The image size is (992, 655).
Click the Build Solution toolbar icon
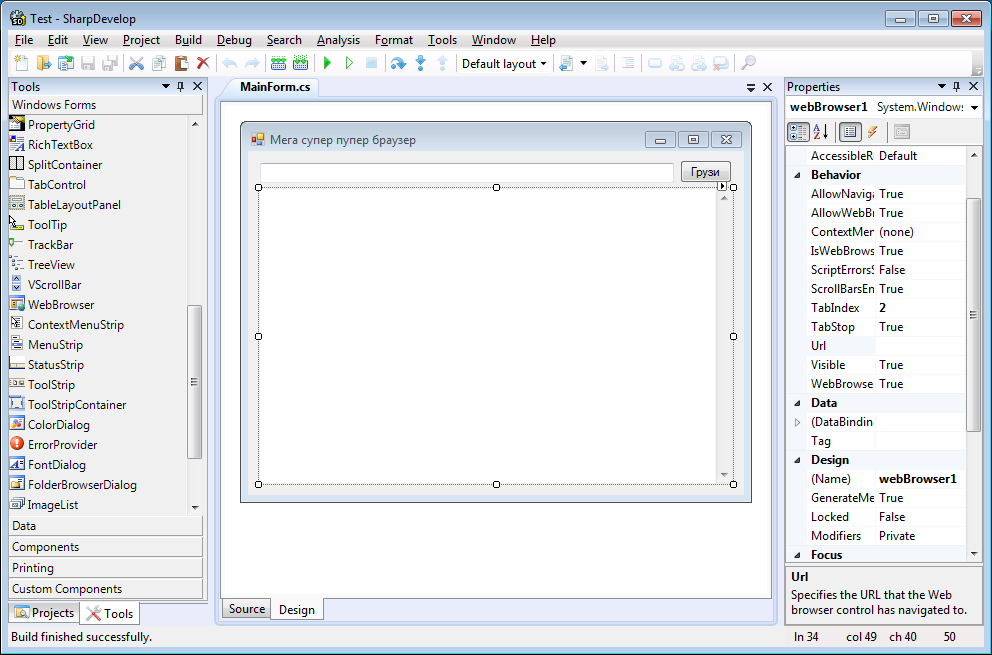click(x=278, y=63)
